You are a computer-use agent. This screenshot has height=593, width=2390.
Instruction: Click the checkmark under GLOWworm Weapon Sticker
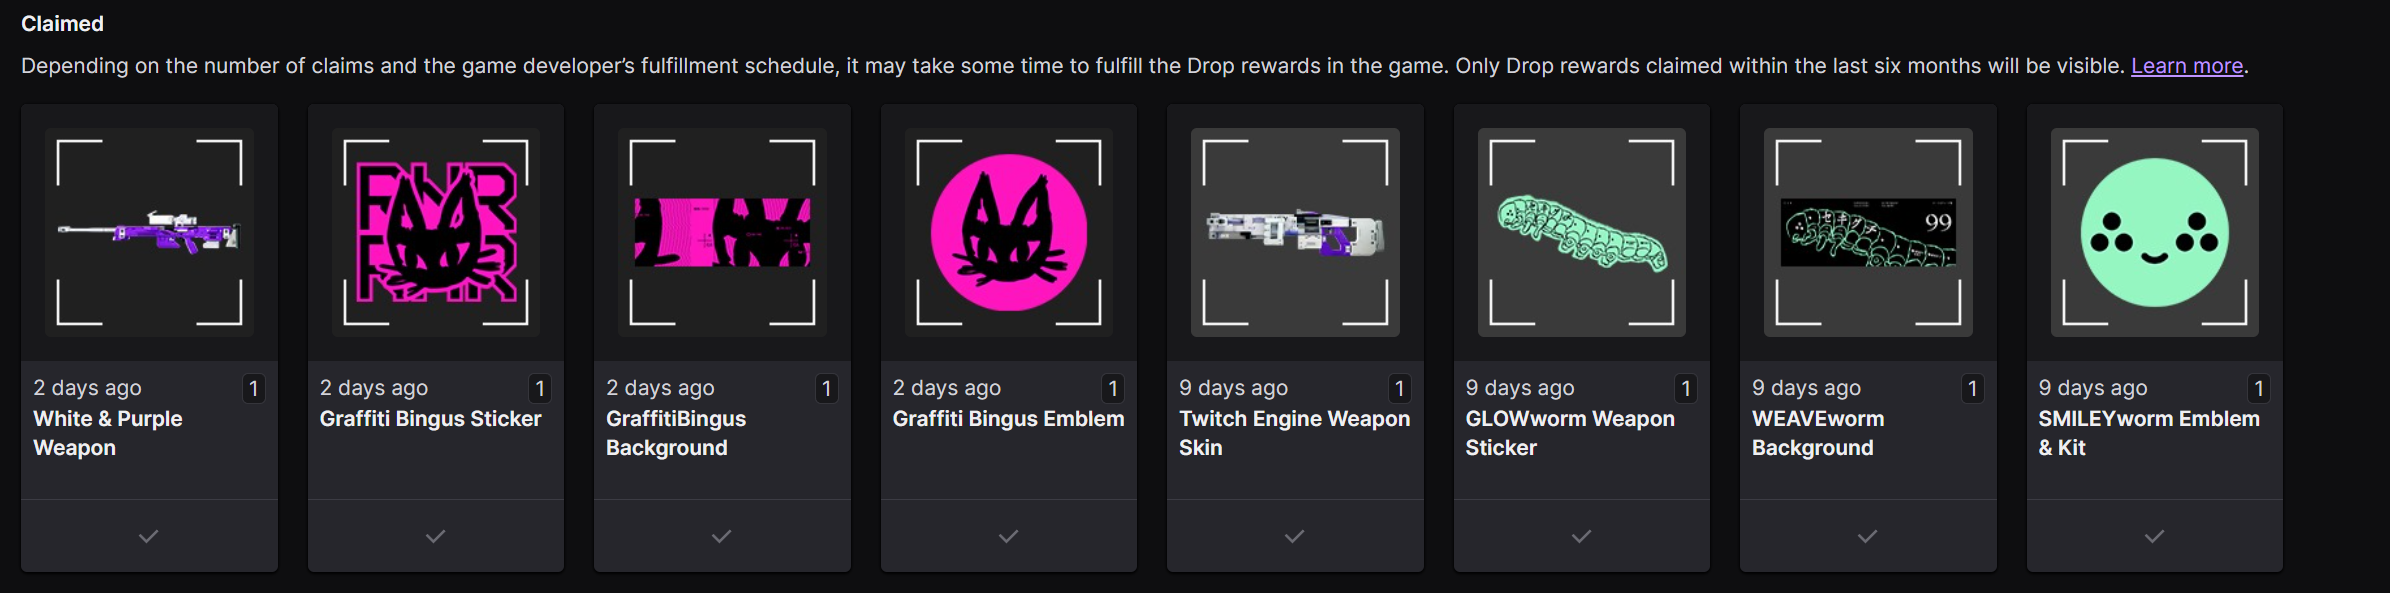pos(1582,537)
